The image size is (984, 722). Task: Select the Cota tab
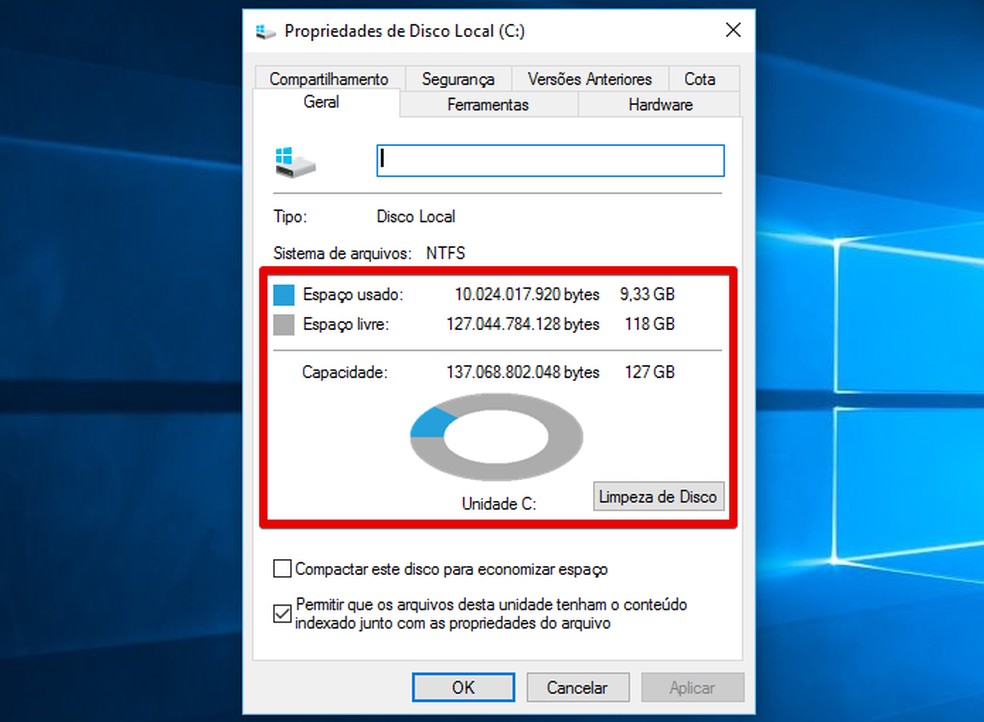click(700, 79)
